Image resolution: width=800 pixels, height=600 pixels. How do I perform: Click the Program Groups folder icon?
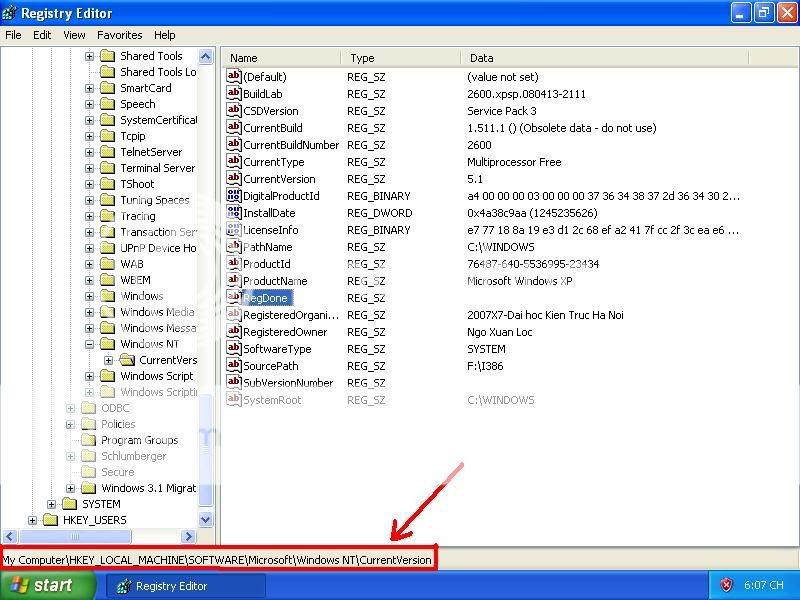coord(89,440)
